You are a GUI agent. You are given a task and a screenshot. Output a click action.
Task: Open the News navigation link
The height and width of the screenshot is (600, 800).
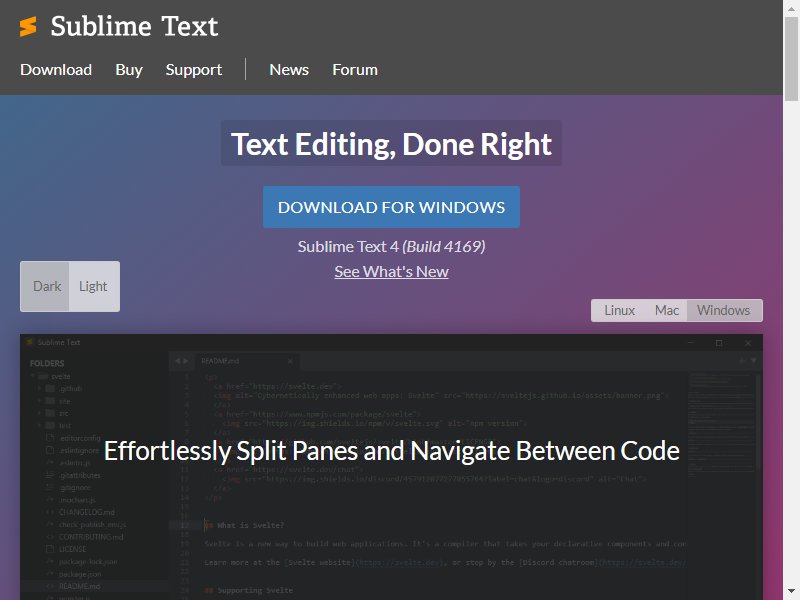(x=289, y=69)
